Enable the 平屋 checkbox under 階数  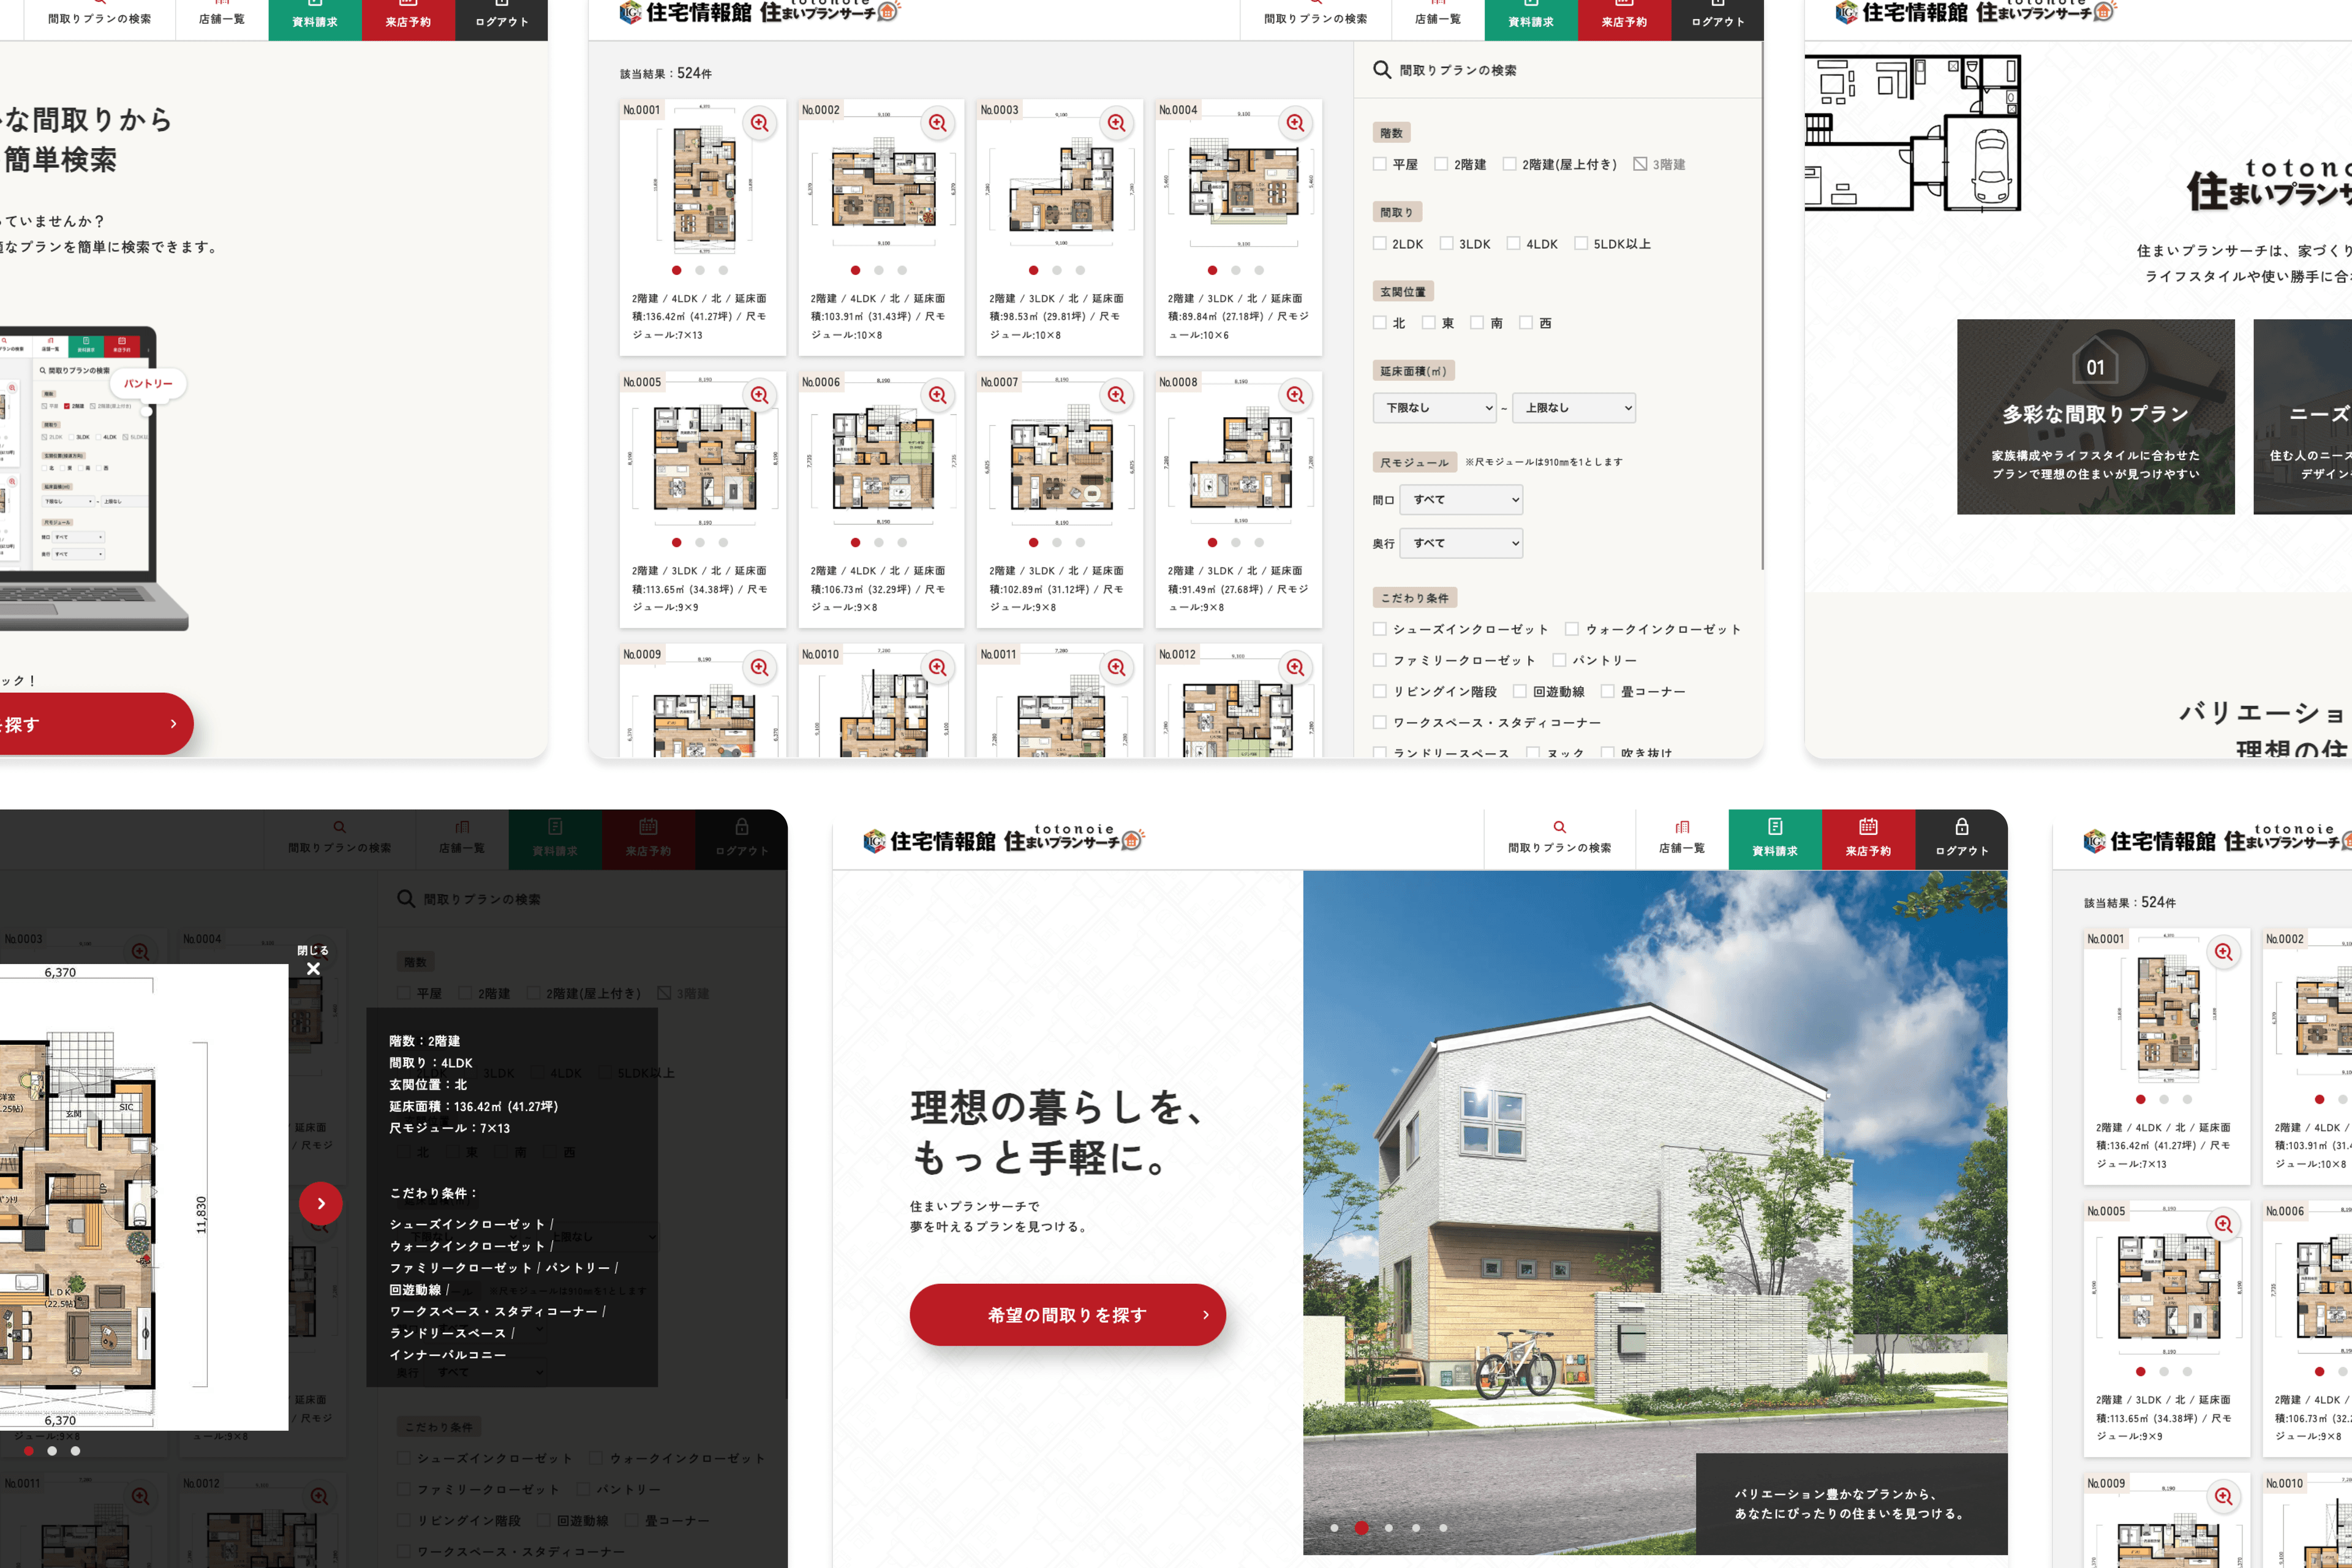pos(1381,164)
